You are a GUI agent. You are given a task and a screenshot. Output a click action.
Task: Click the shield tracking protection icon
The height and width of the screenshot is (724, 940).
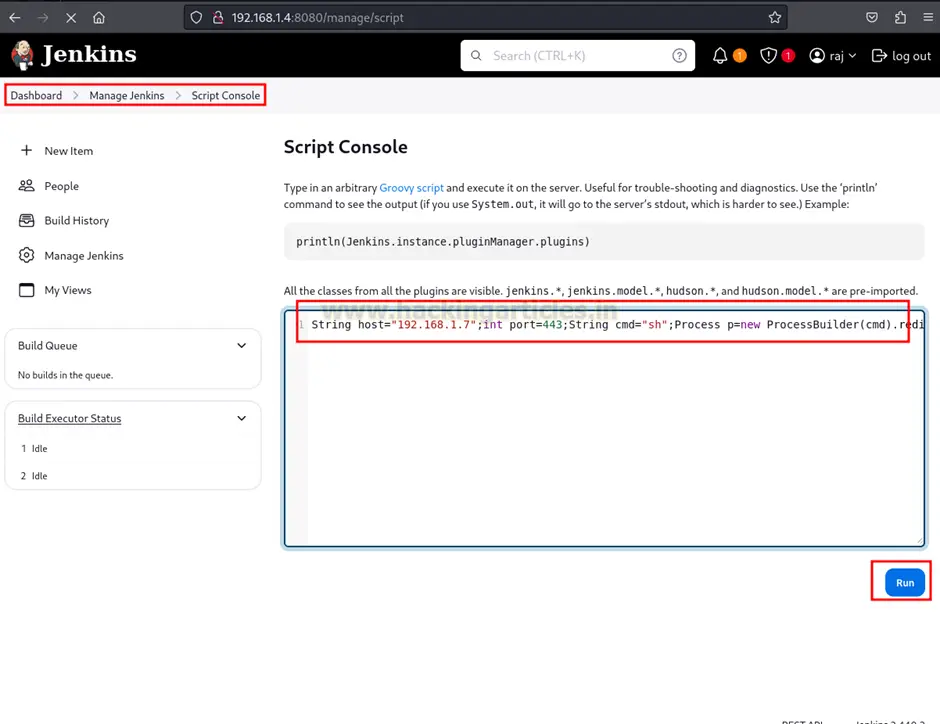196,18
